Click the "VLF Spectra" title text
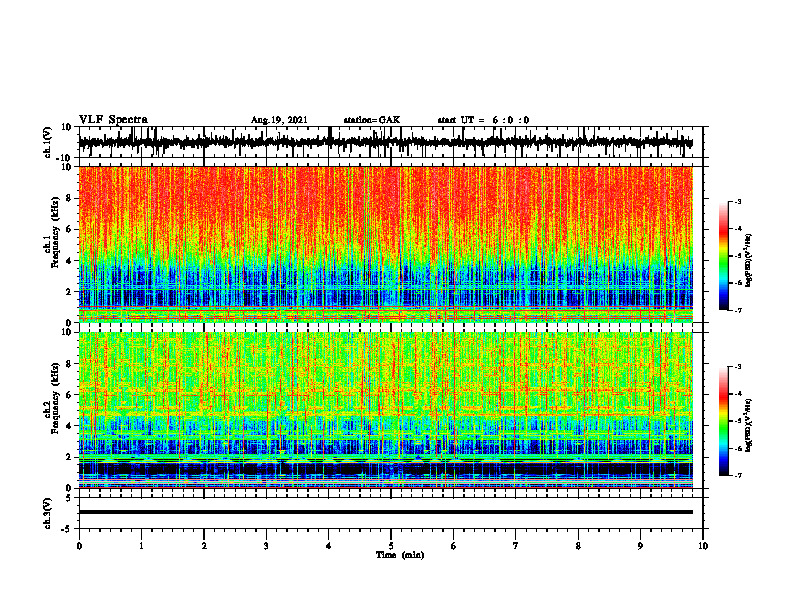 [113, 120]
